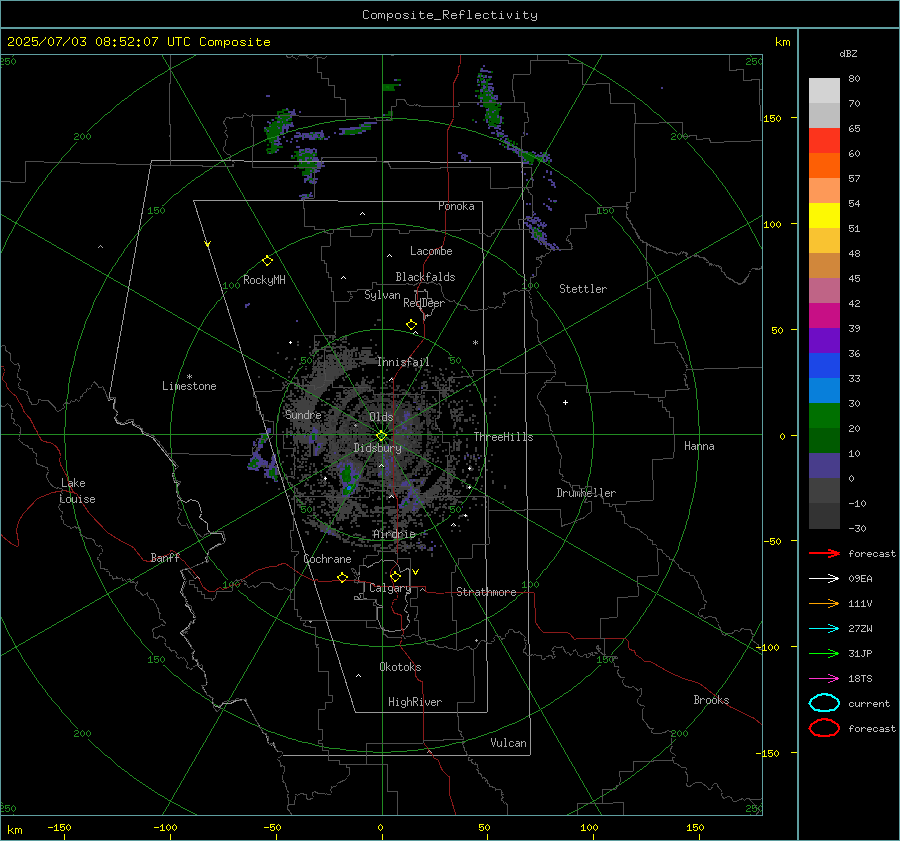Click the cyan 27ZW arrow icon
900x841 pixels.
(824, 629)
